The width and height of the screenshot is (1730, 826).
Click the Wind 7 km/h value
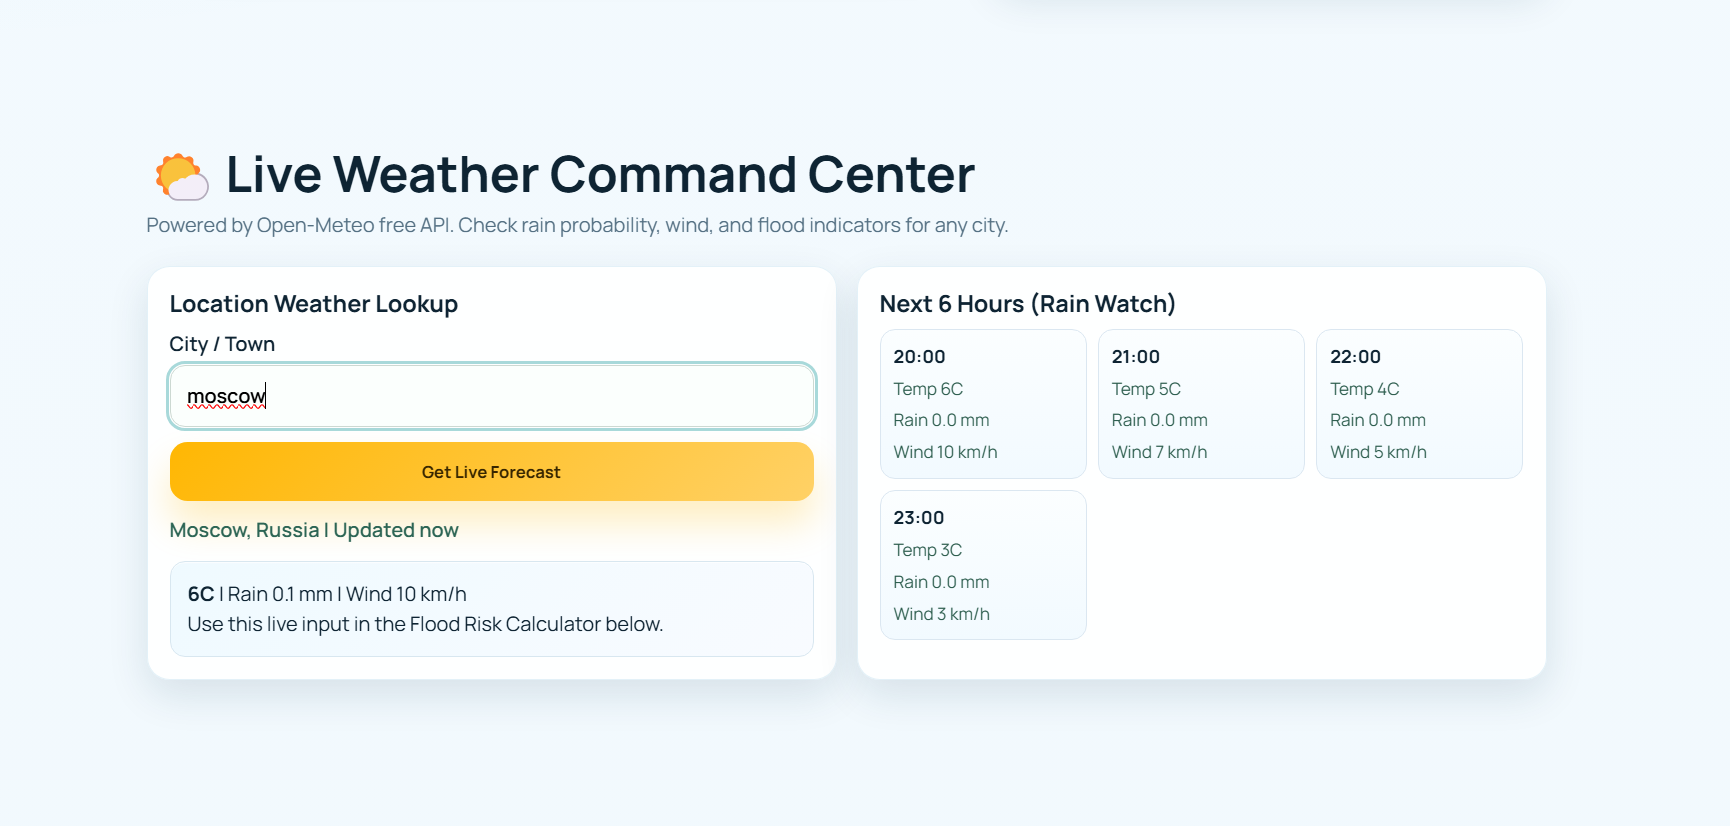point(1160,452)
